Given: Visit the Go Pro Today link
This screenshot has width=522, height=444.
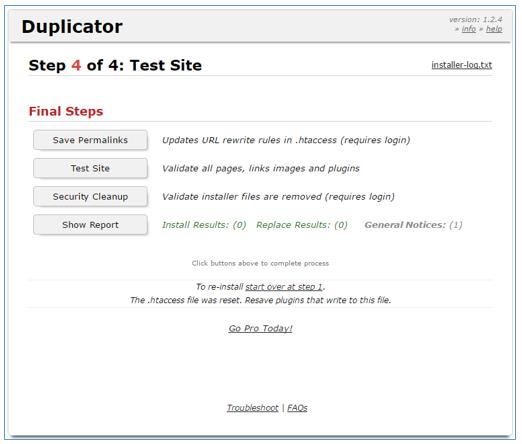Looking at the screenshot, I should (260, 328).
